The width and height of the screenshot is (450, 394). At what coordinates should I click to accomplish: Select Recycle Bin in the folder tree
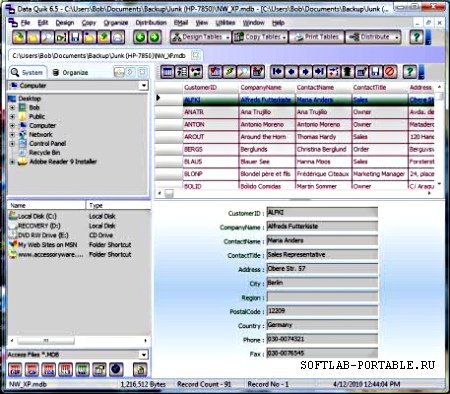44,153
